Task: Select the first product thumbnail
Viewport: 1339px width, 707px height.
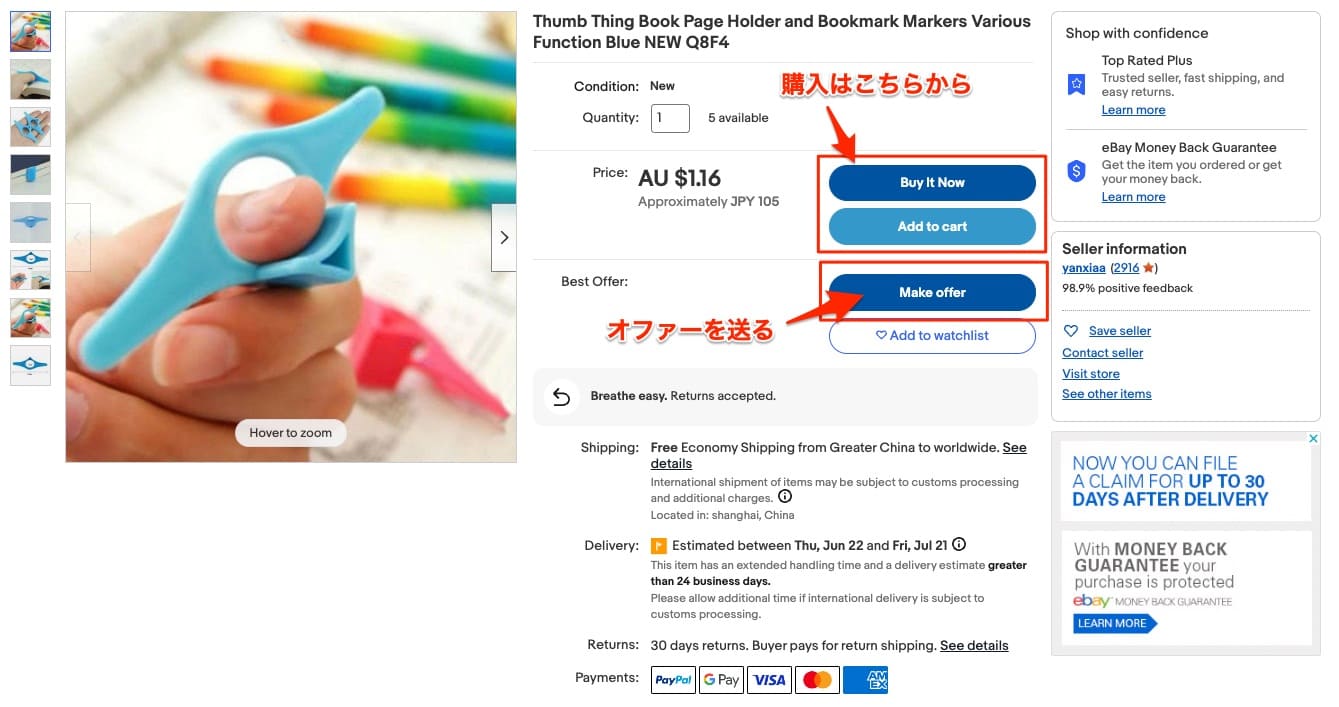Action: click(30, 31)
